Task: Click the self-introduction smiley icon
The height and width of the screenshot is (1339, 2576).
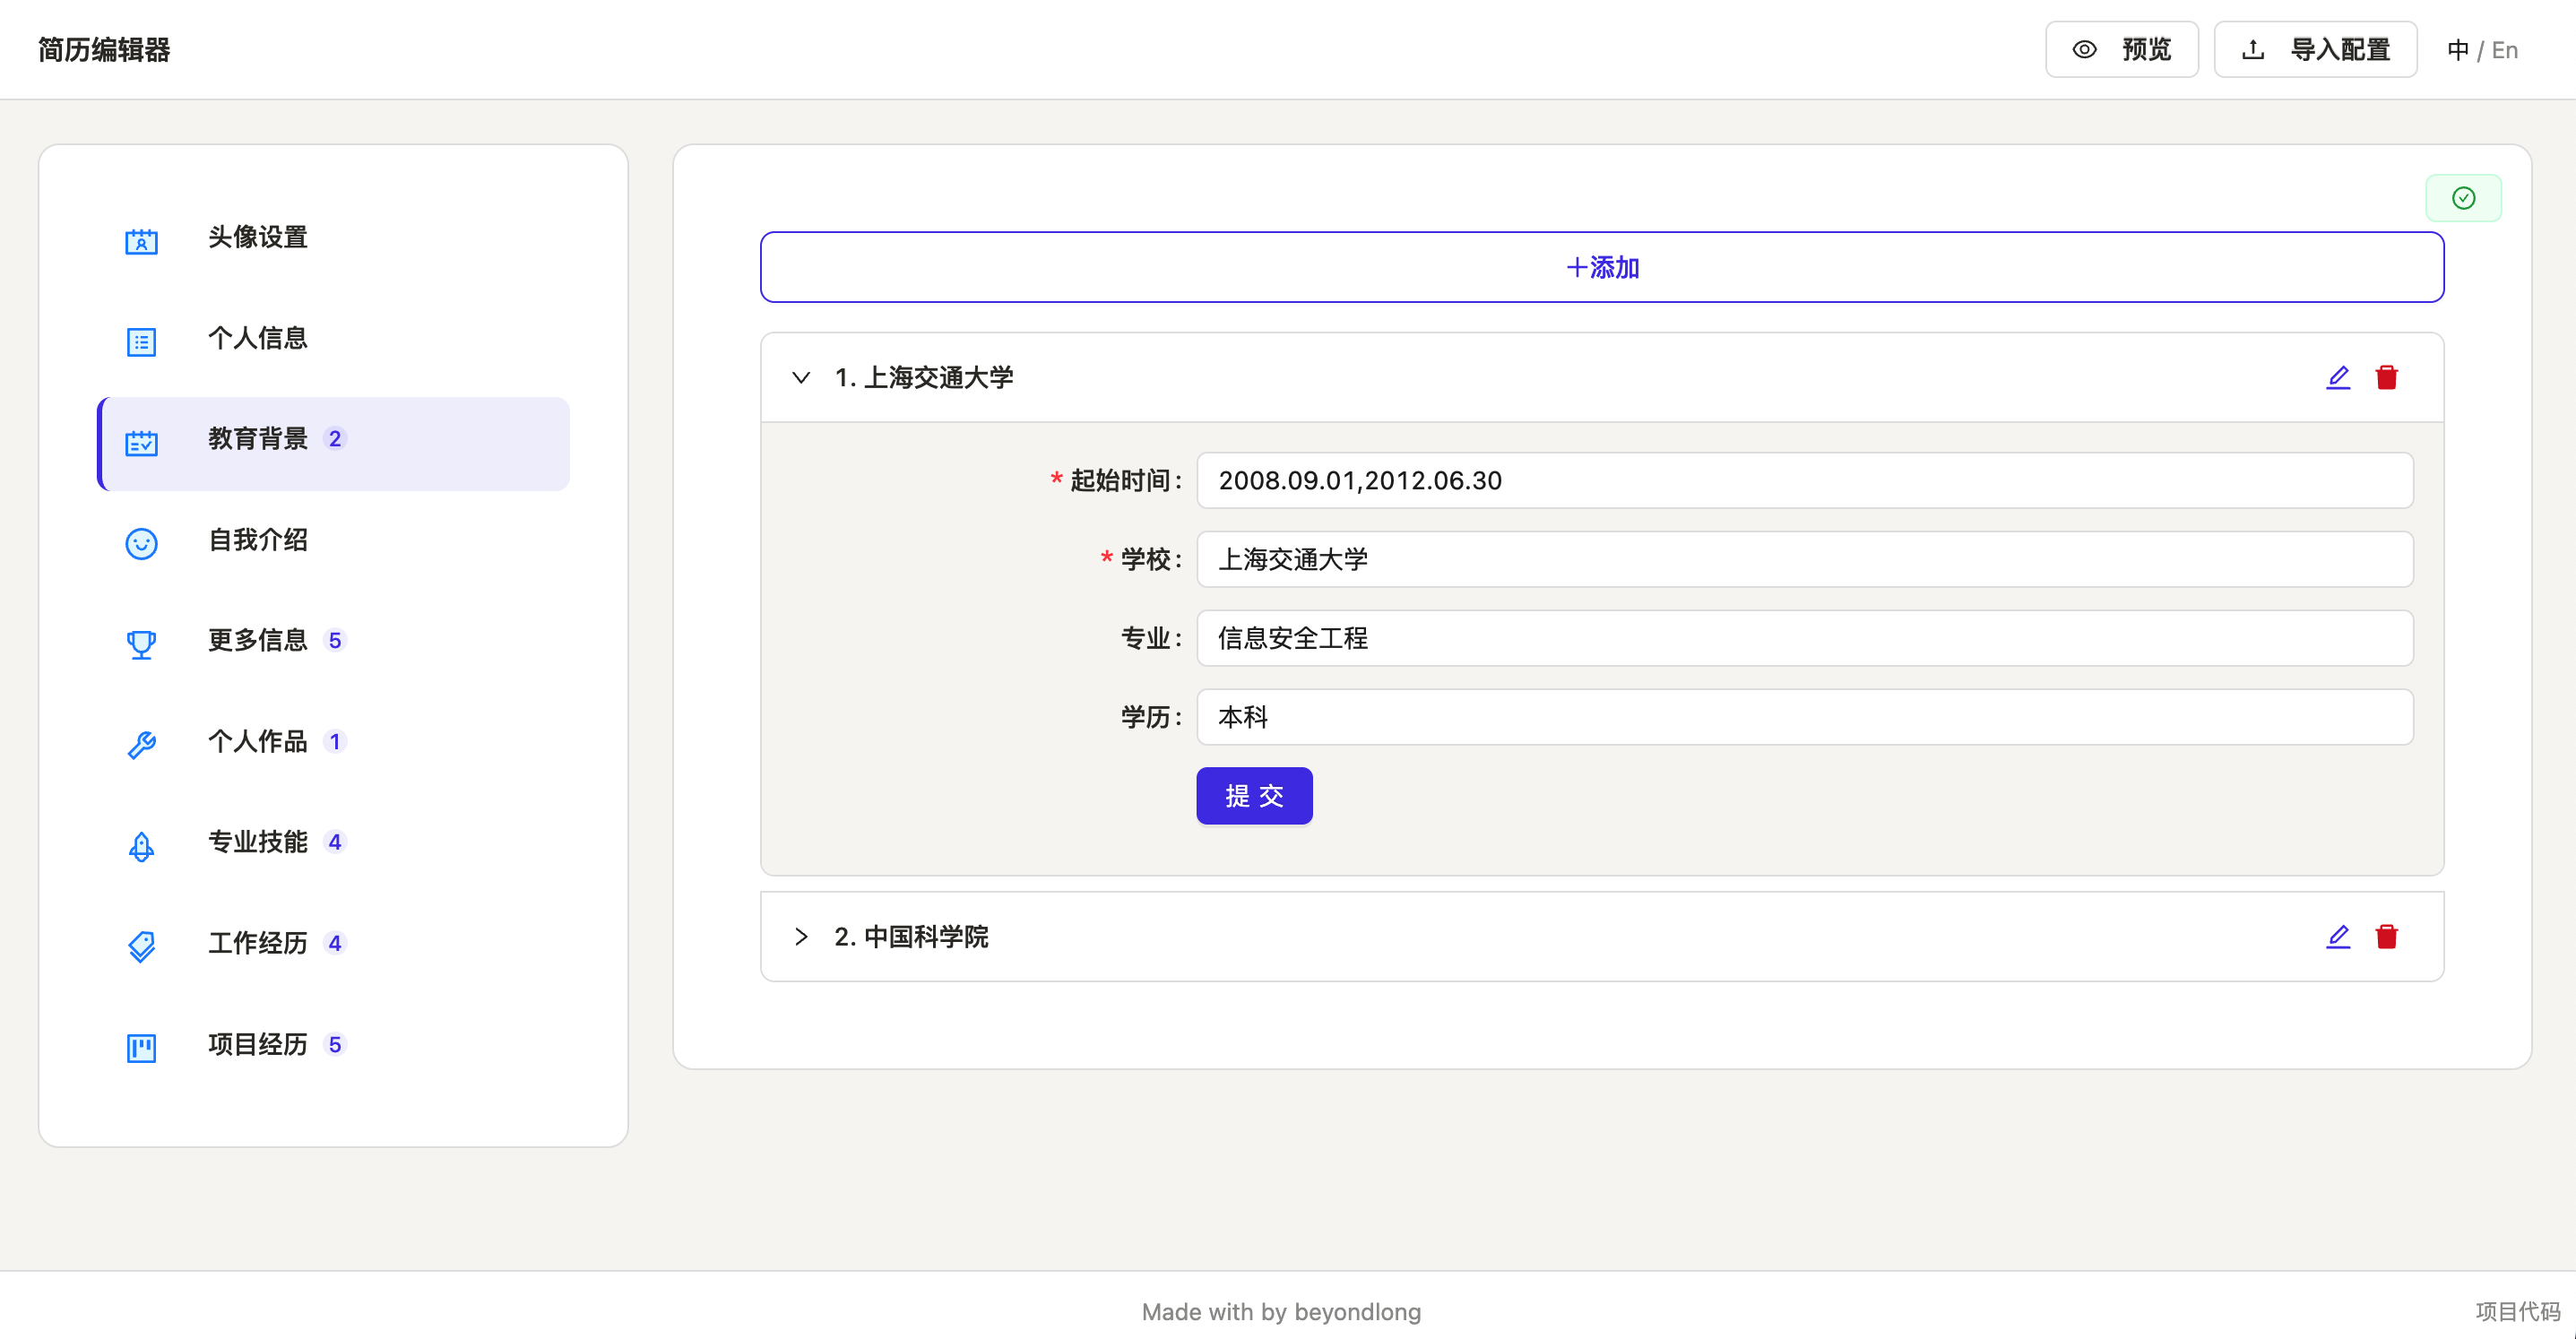Action: 141,543
